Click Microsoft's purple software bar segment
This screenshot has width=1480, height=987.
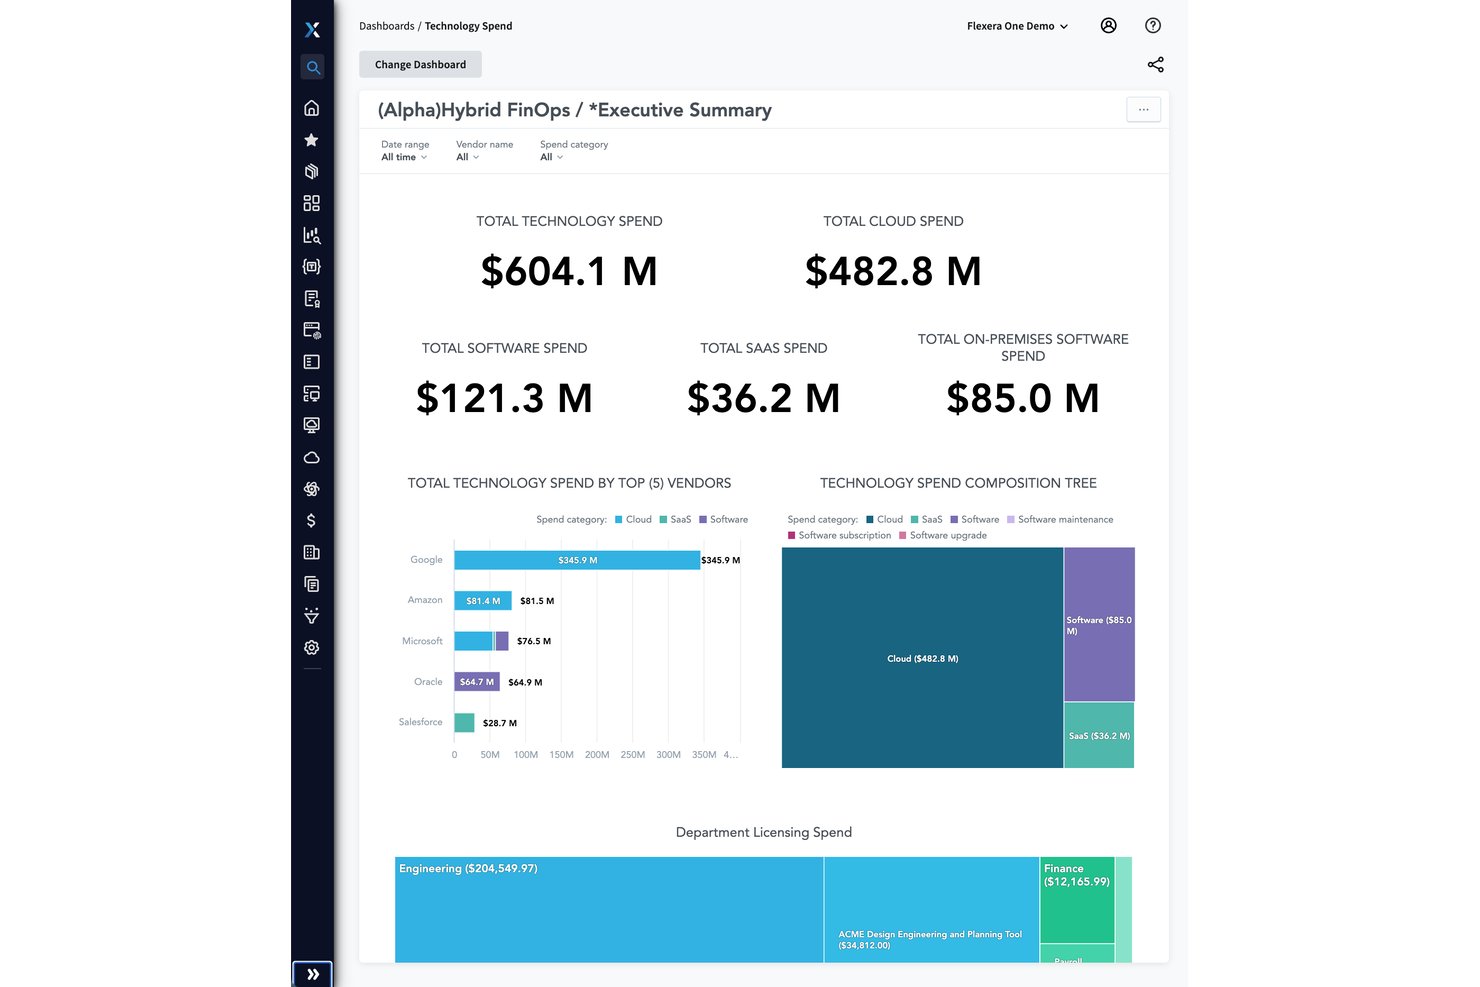coord(502,641)
